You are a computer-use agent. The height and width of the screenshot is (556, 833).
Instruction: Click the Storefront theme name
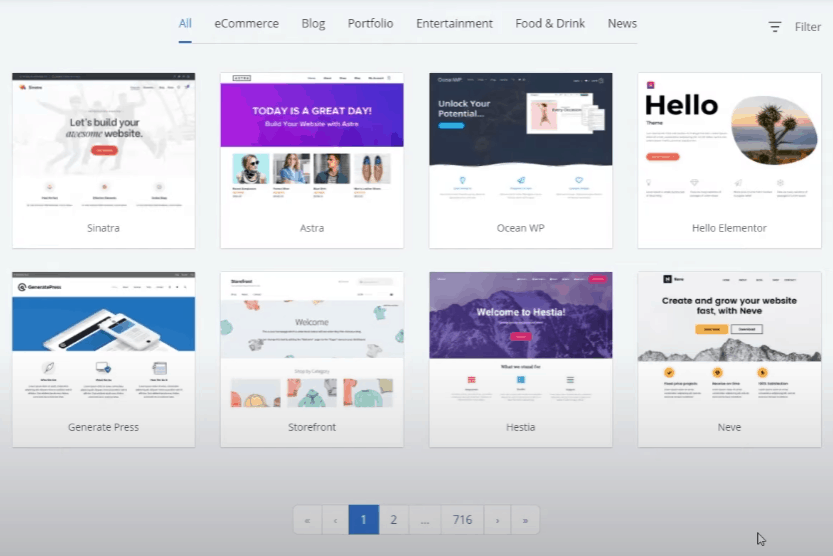pyautogui.click(x=312, y=427)
